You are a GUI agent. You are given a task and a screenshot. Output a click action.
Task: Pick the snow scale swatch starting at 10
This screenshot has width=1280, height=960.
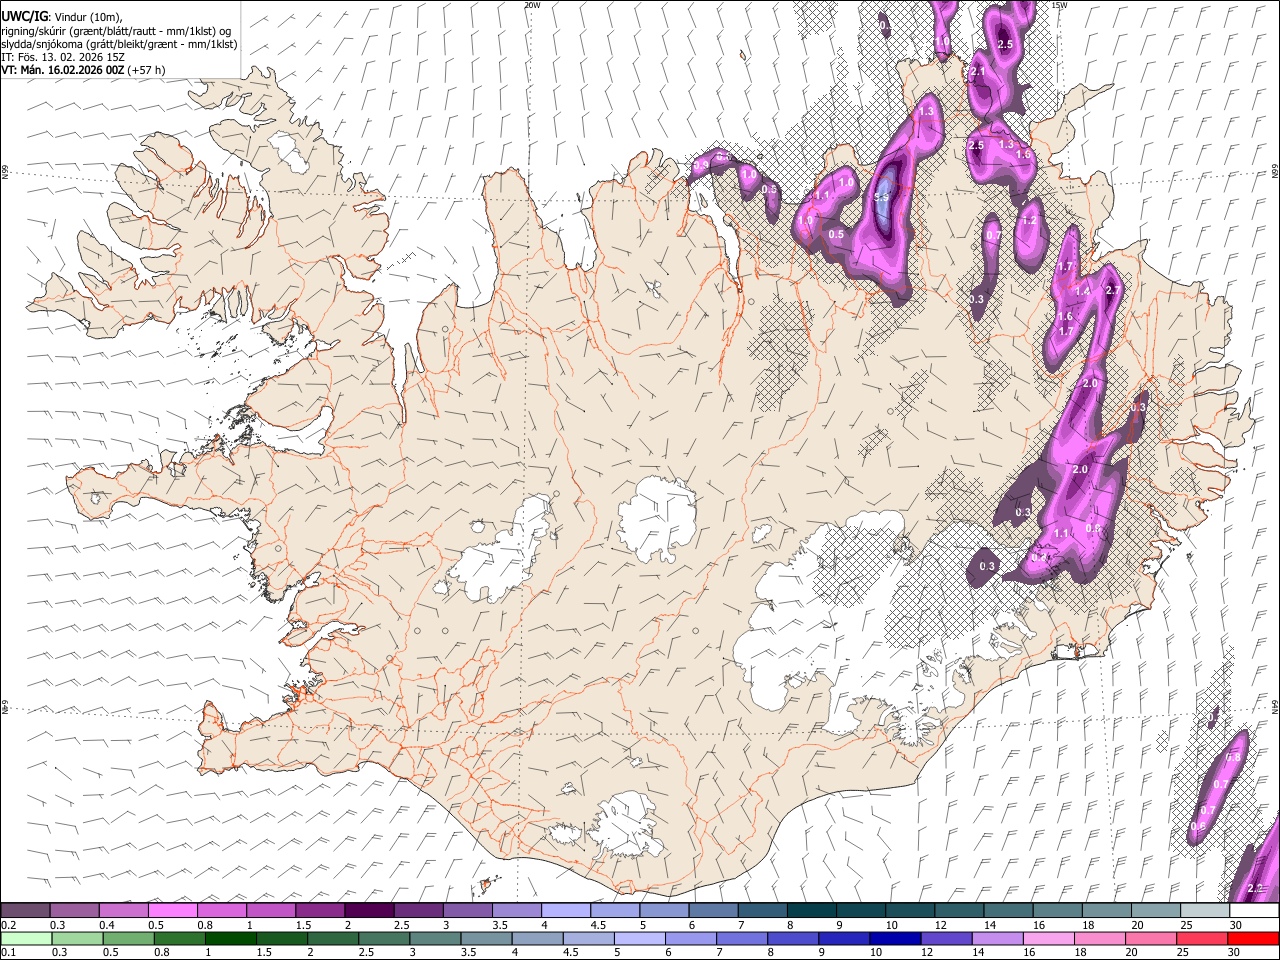coord(911,910)
